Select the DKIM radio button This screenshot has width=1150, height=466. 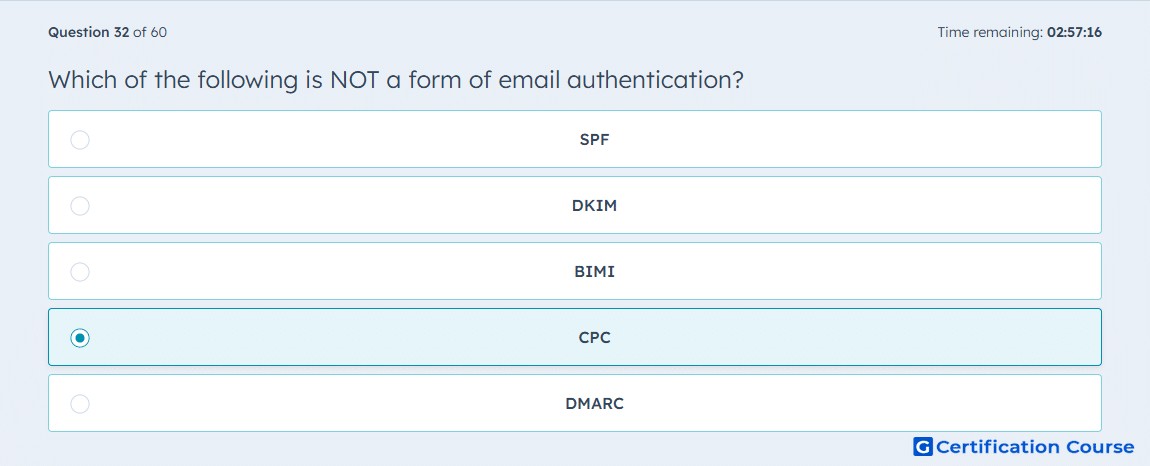coord(80,206)
